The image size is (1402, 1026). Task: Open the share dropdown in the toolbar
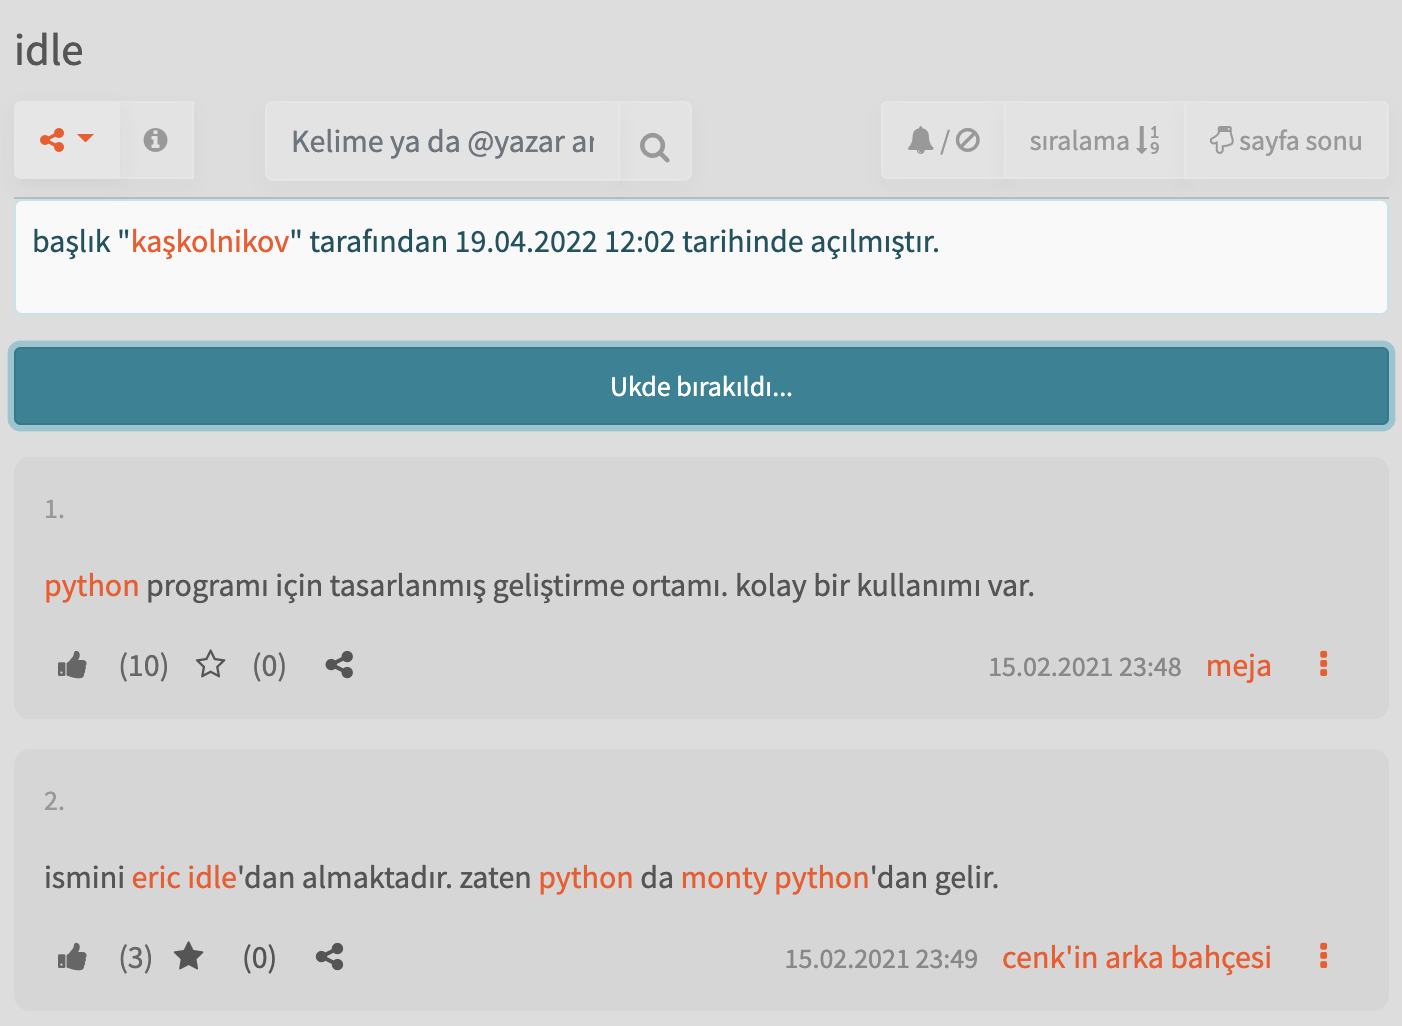tap(67, 140)
